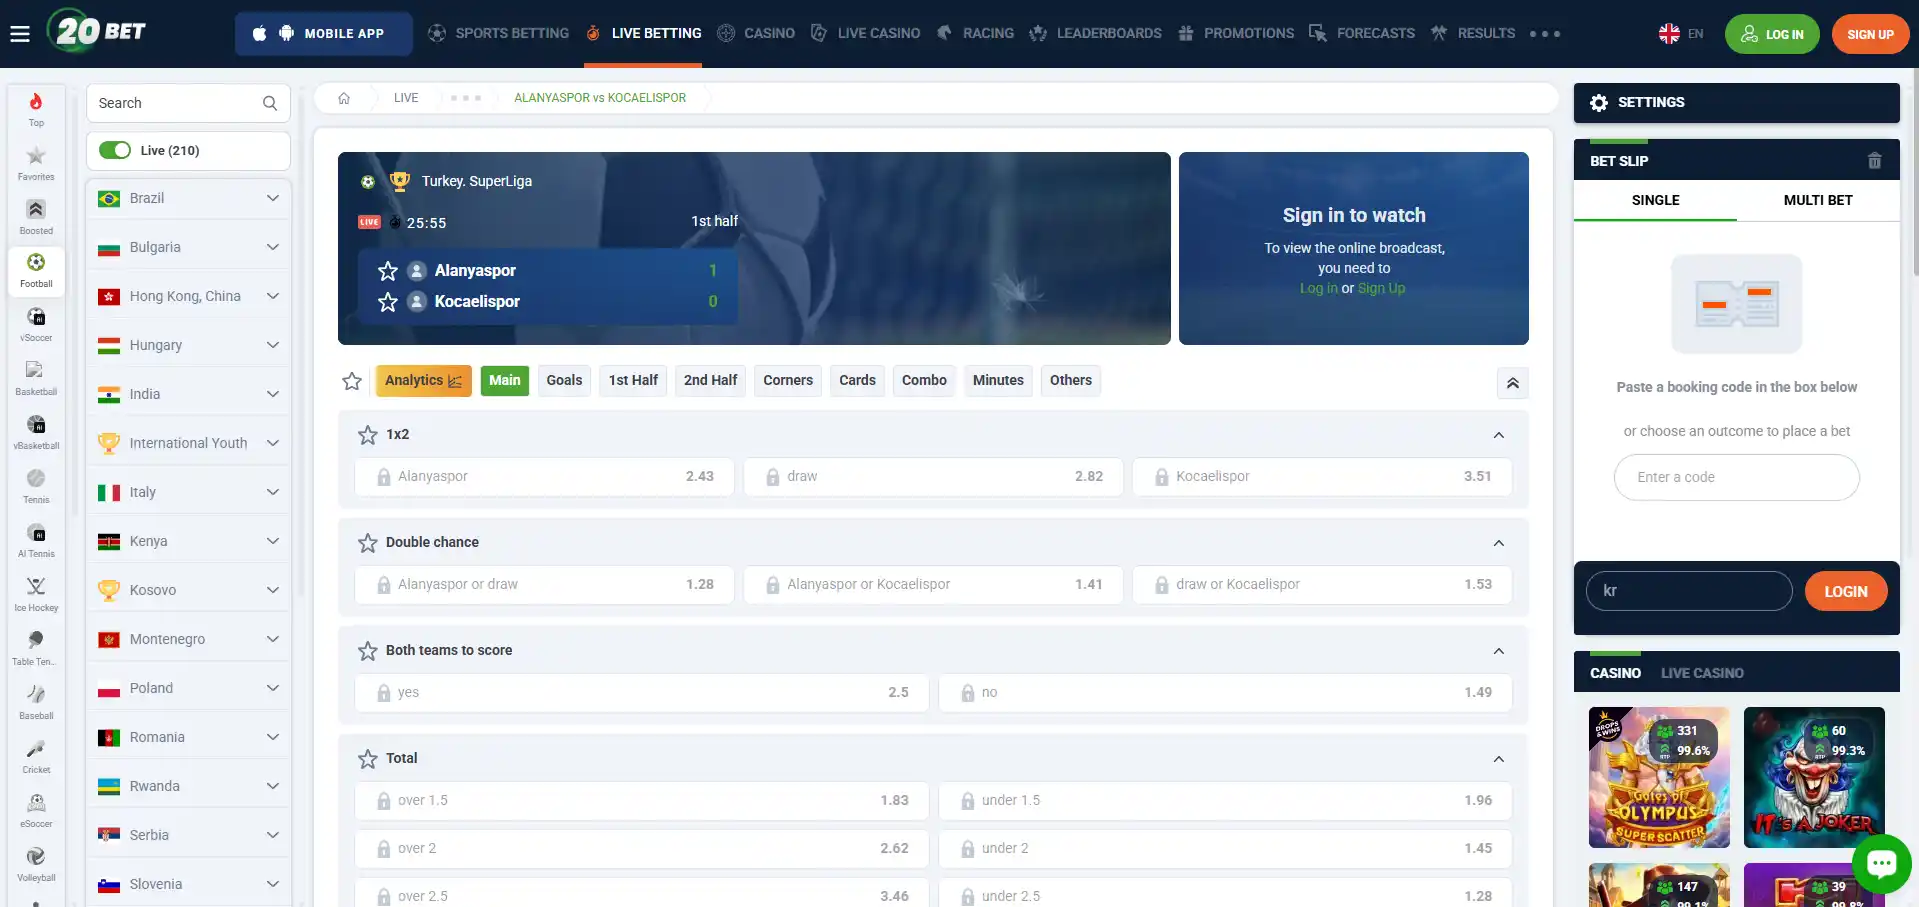Select vBasketball in the sports sidebar
The image size is (1919, 907).
pyautogui.click(x=36, y=433)
